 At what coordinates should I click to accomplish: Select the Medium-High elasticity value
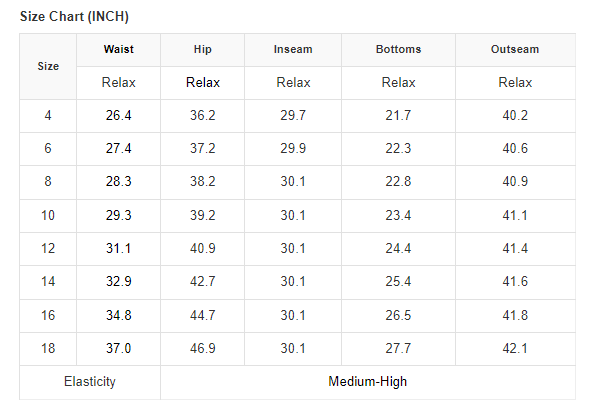[x=368, y=381]
